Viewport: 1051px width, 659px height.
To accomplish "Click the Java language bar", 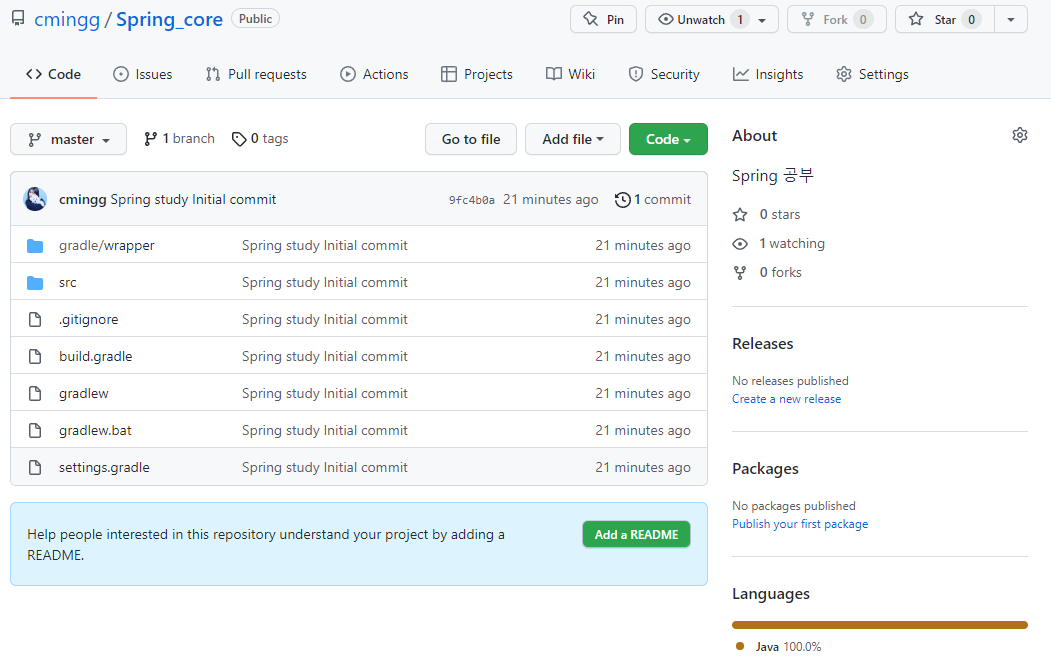I will pyautogui.click(x=879, y=625).
